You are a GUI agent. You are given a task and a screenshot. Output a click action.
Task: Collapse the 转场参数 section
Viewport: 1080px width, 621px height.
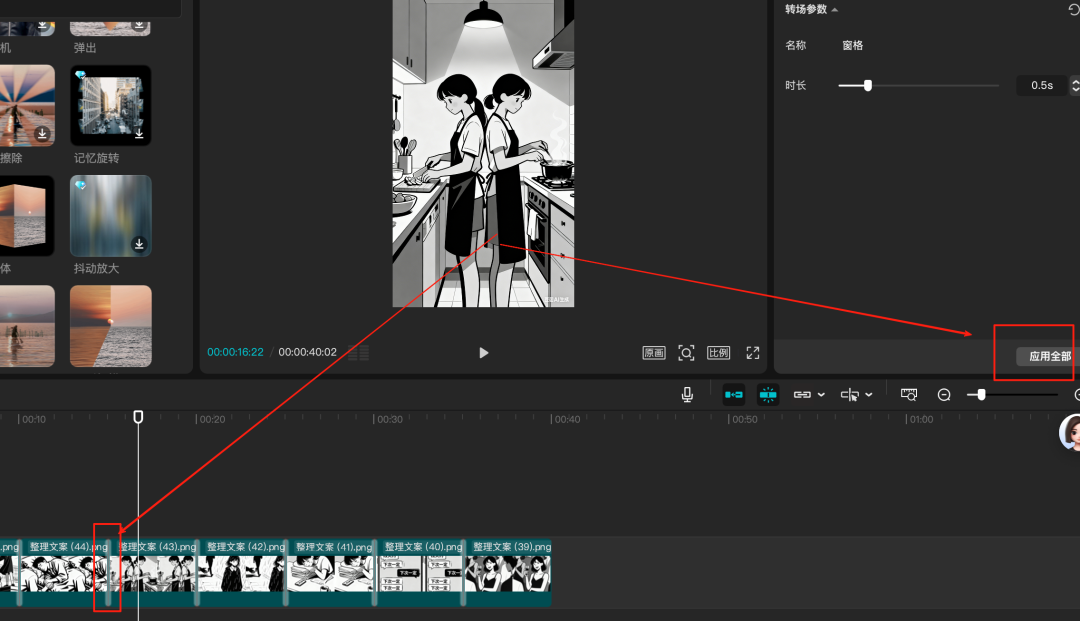[835, 10]
